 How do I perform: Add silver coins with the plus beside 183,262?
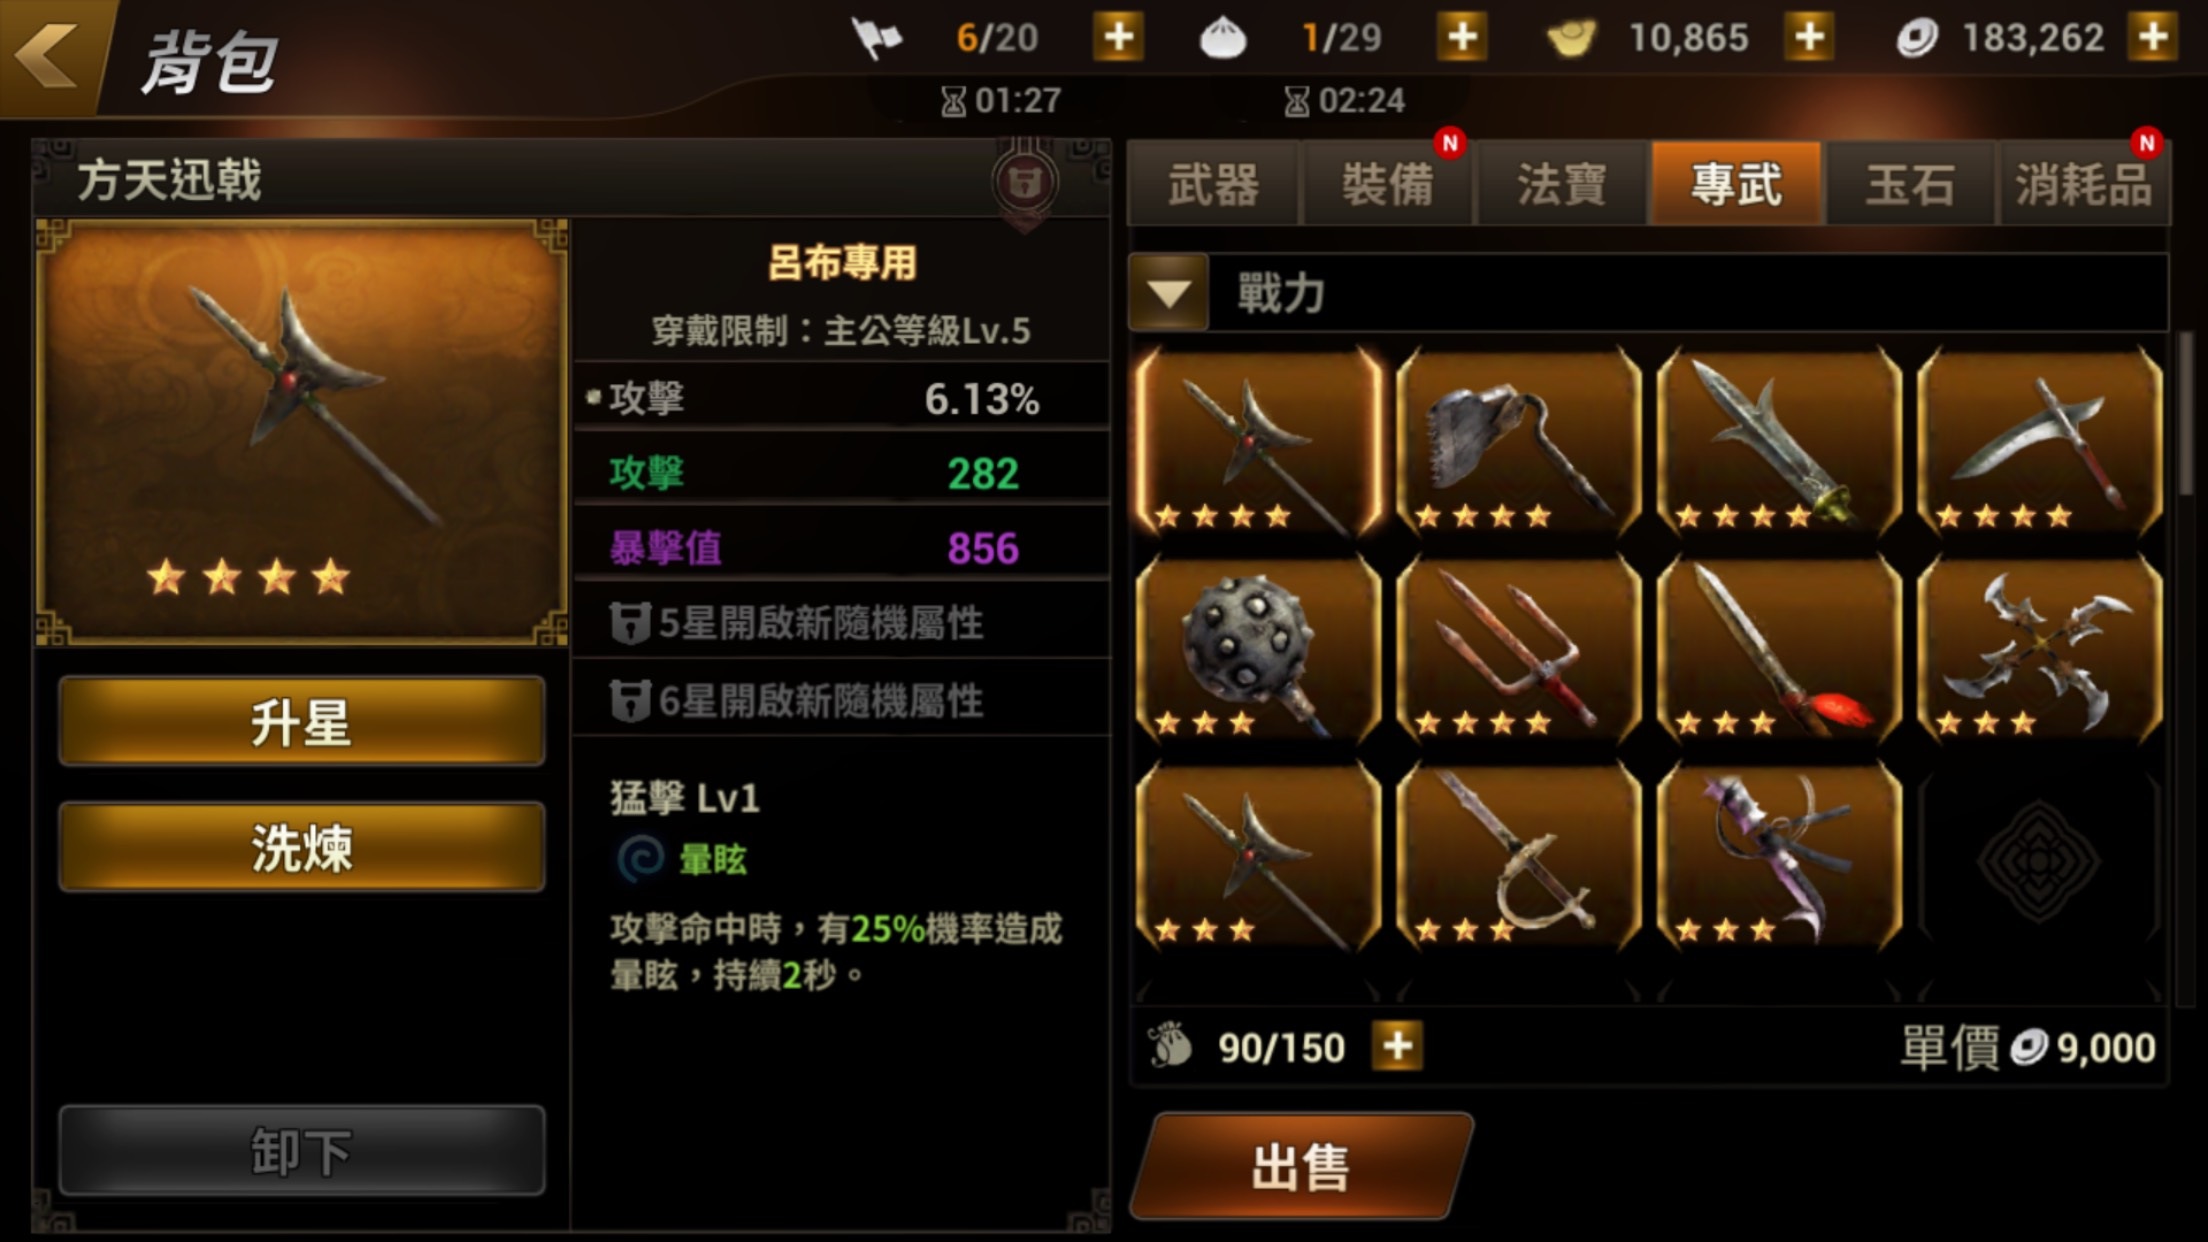tap(2153, 38)
